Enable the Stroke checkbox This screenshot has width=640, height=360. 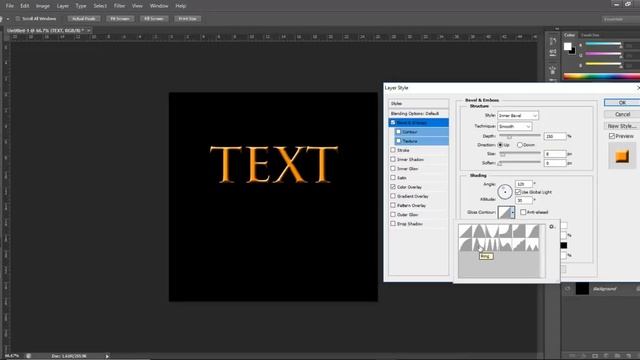[x=393, y=150]
